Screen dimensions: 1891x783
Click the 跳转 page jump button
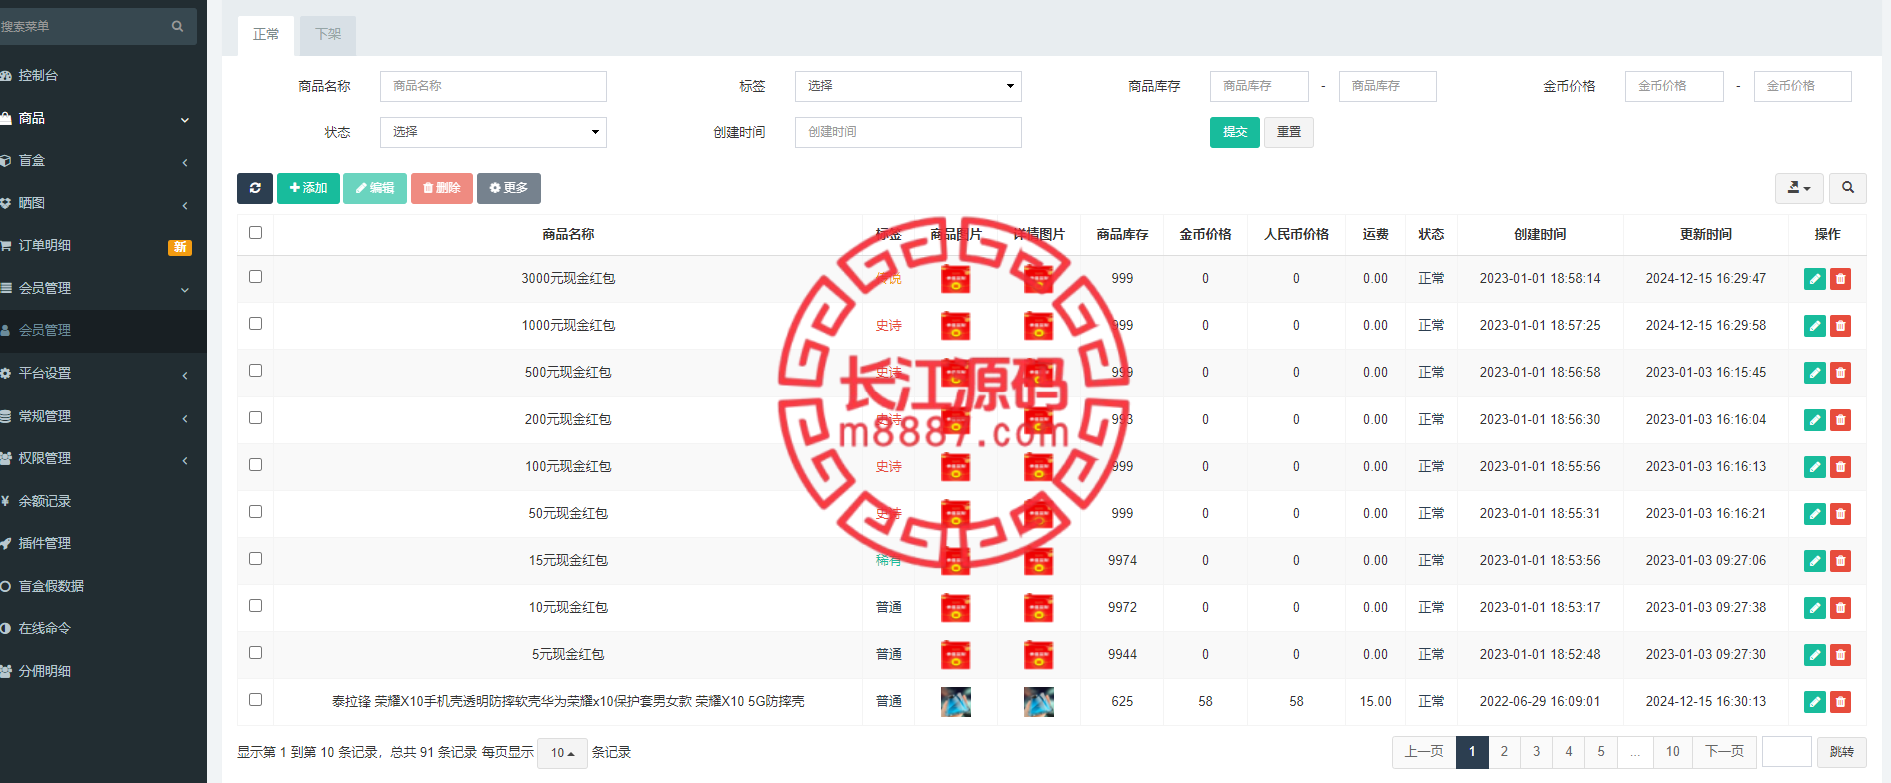click(1841, 752)
